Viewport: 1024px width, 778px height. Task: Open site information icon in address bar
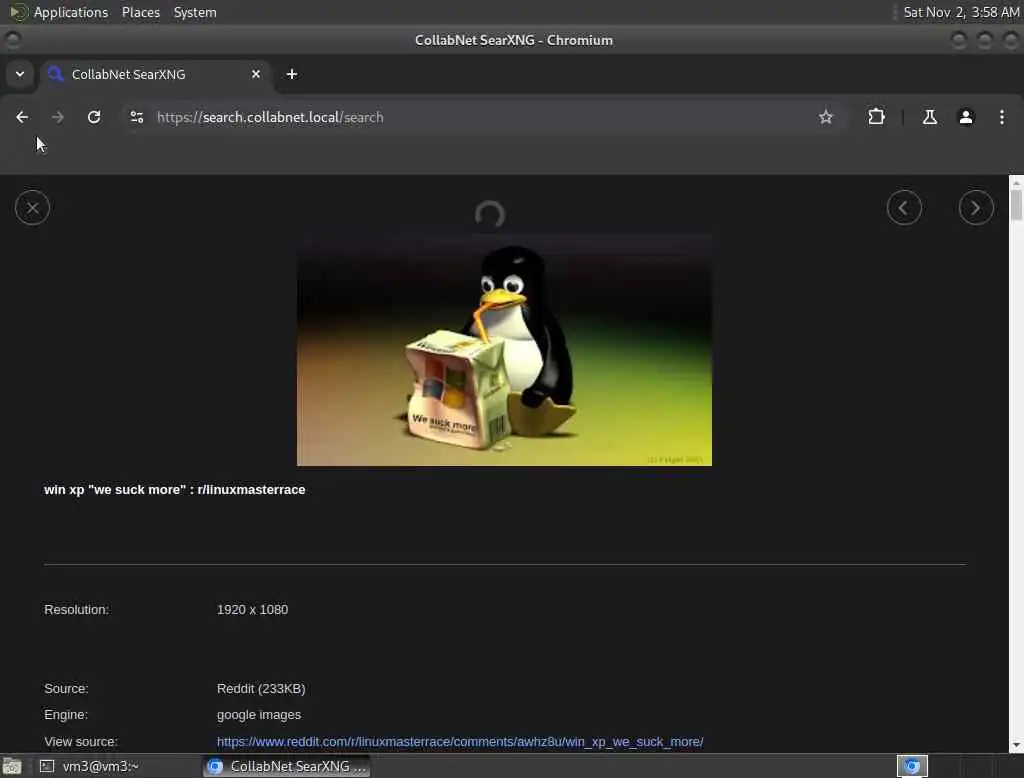136,117
